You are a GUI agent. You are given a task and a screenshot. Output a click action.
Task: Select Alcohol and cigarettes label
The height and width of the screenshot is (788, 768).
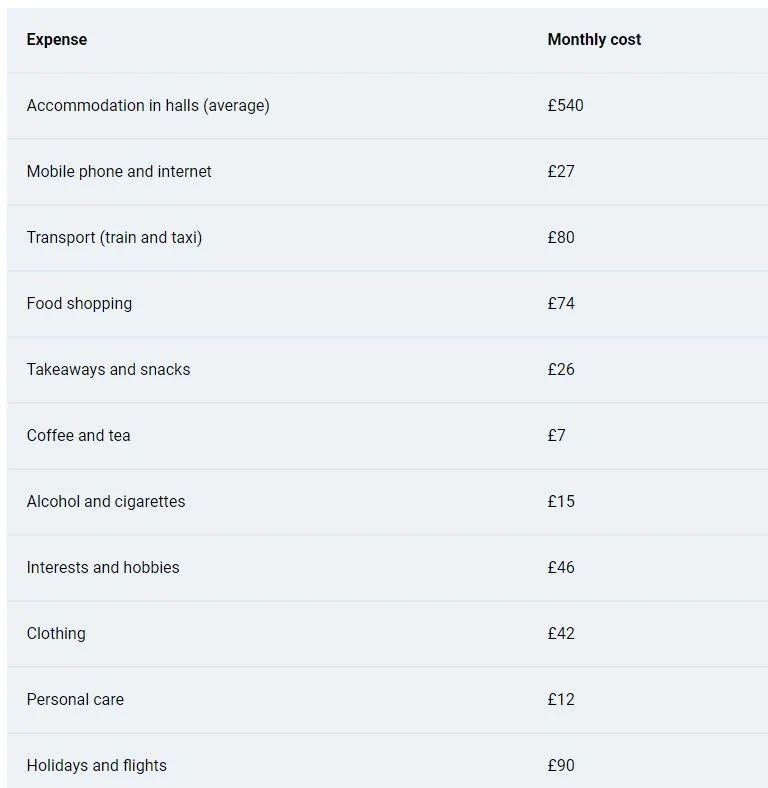tap(106, 502)
